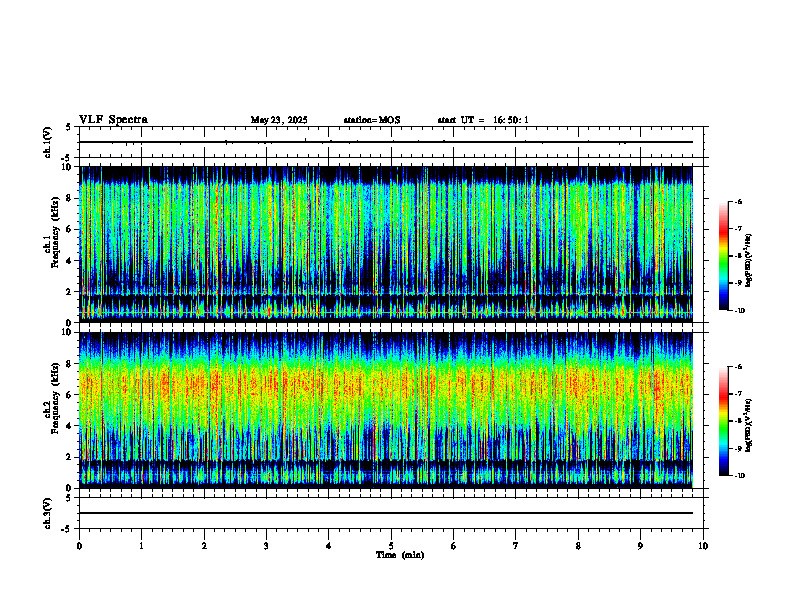Click the ch.2 frequency axis "4" tick label
This screenshot has width=792, height=612.
click(x=71, y=426)
